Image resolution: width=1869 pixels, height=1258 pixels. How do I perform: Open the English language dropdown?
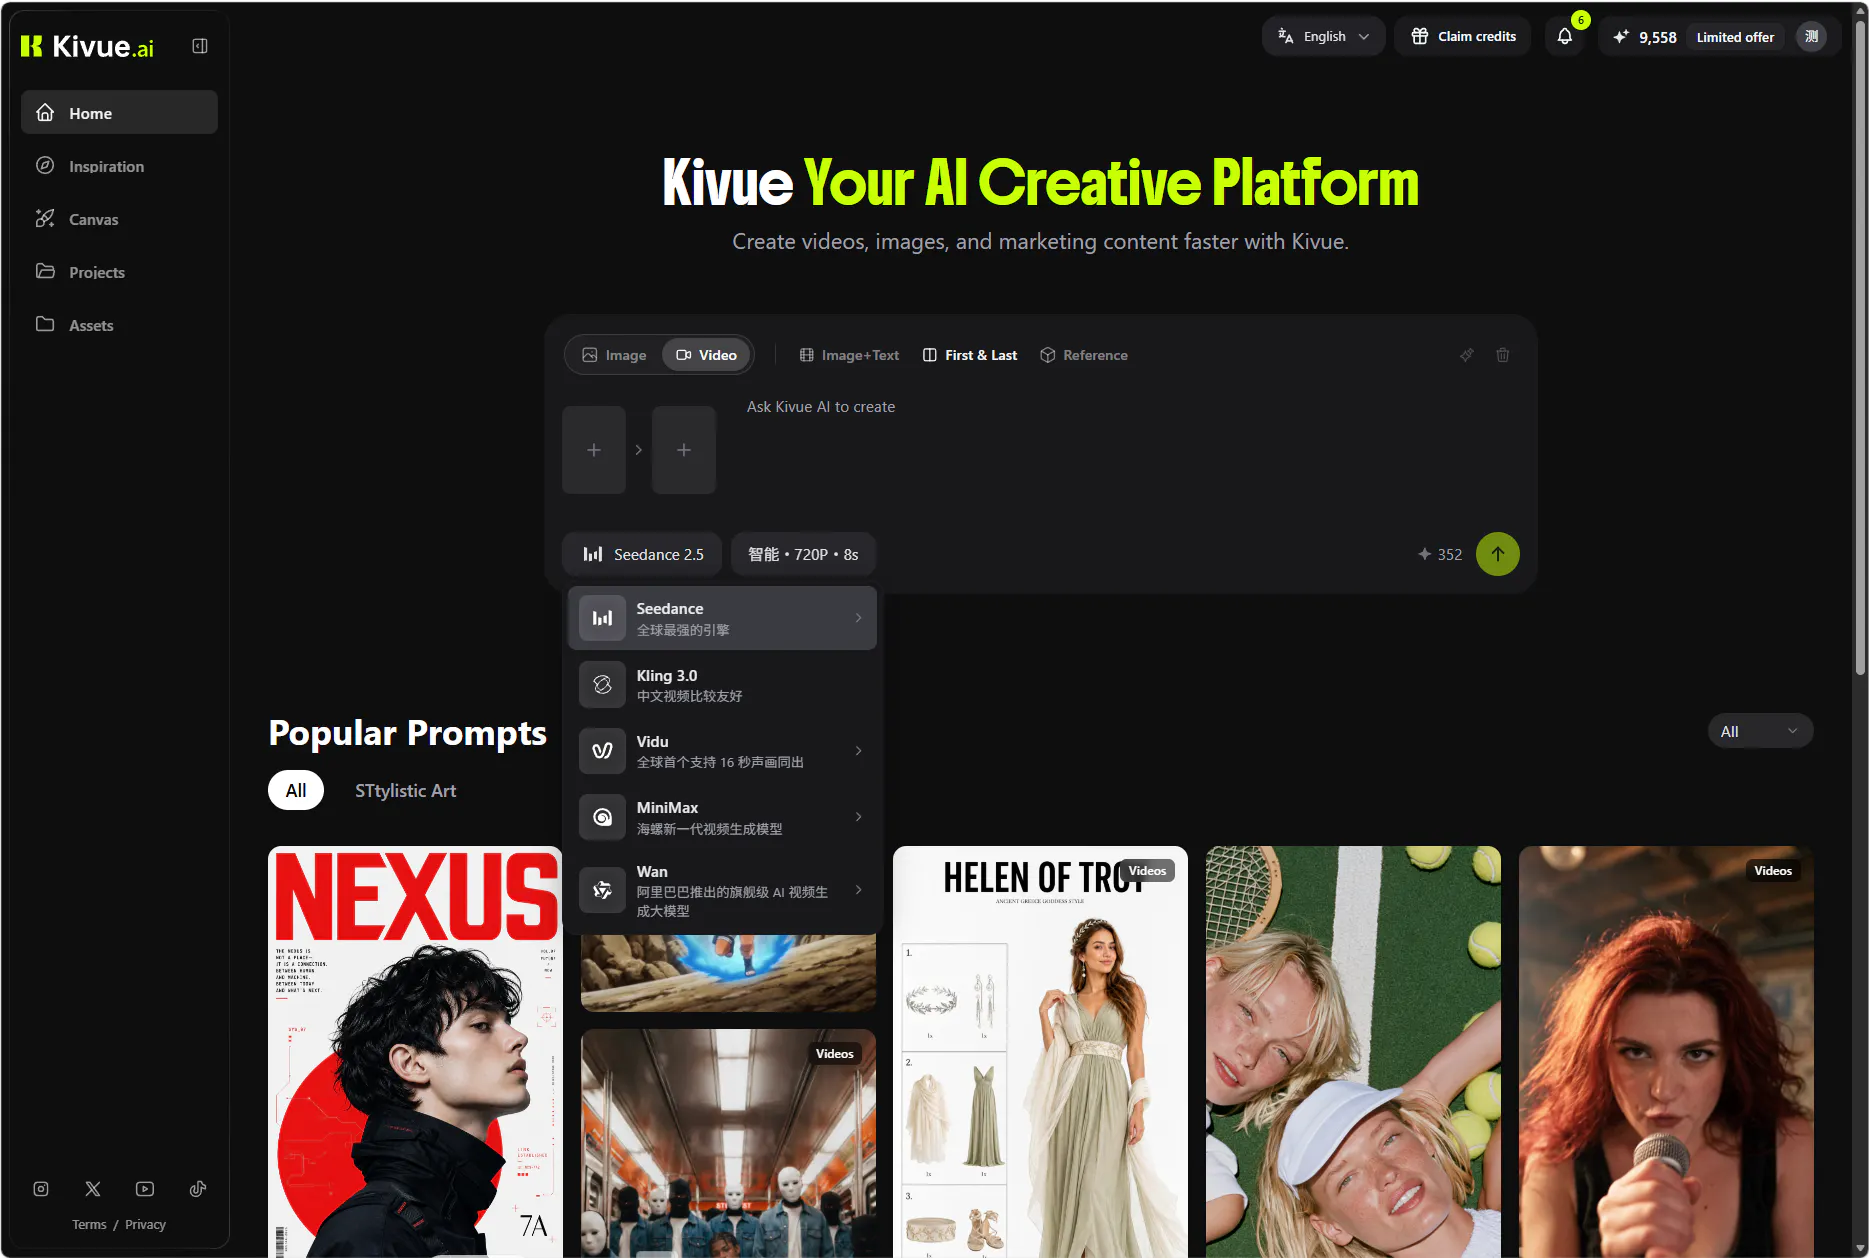1323,37
